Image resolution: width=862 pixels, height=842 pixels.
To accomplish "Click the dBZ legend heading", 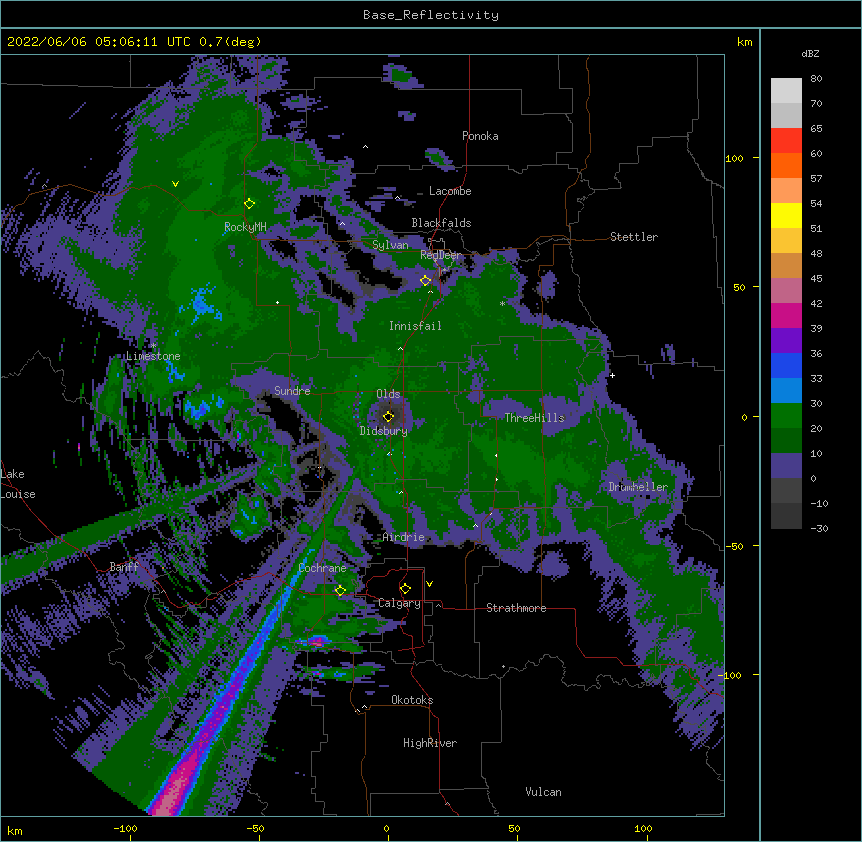I will click(810, 54).
